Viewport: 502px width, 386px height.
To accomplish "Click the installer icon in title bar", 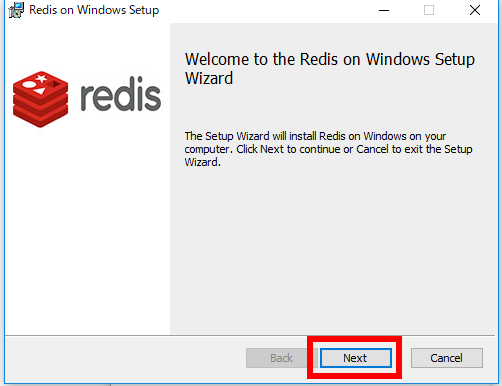I will click(16, 10).
